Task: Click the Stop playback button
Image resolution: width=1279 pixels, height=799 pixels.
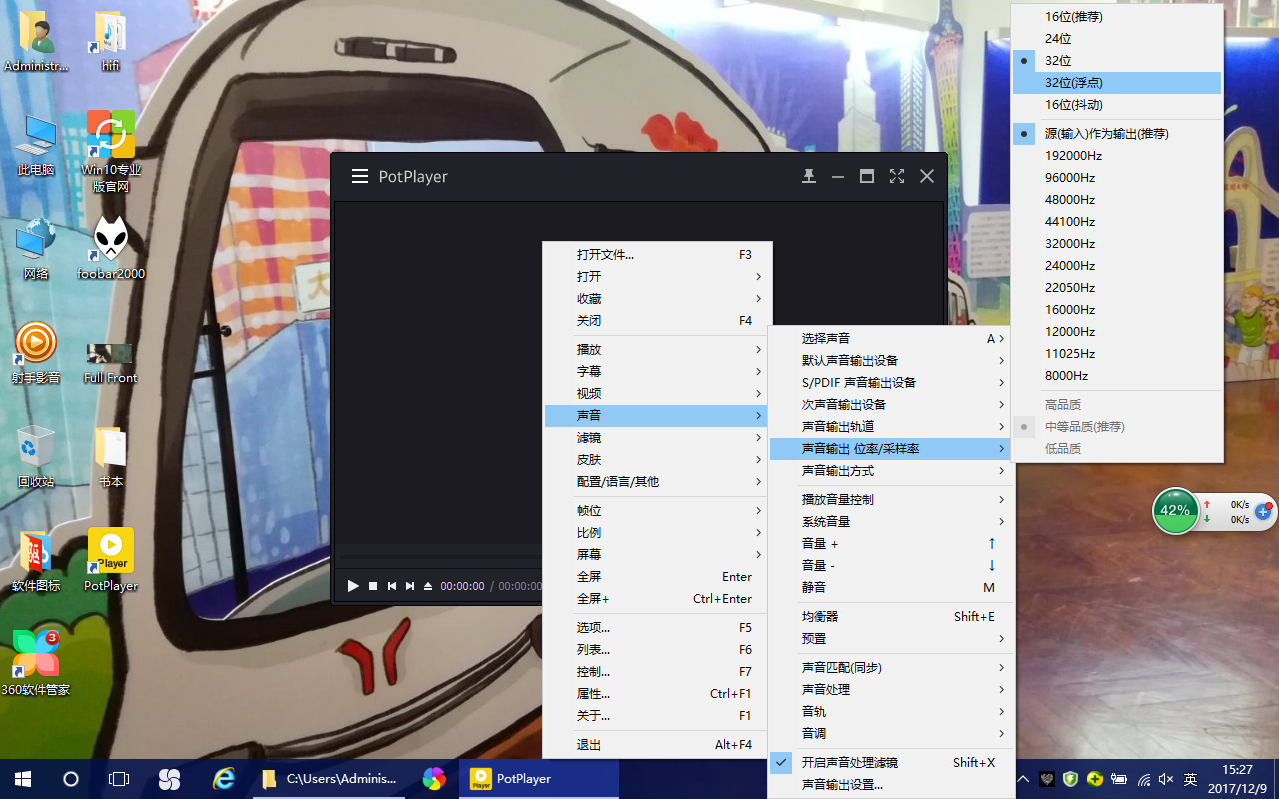Action: point(372,586)
